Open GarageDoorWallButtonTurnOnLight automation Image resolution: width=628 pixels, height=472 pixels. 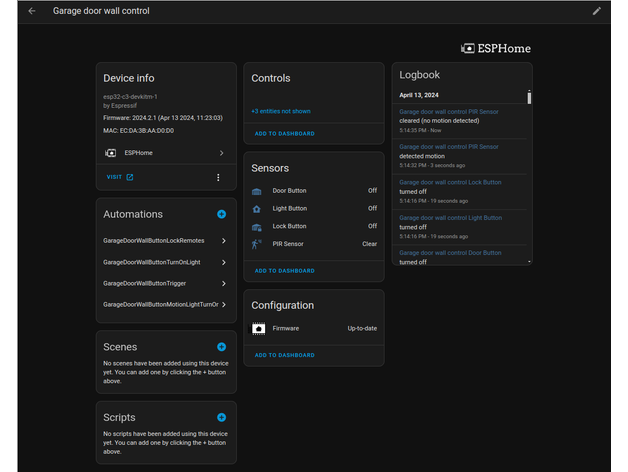165,262
